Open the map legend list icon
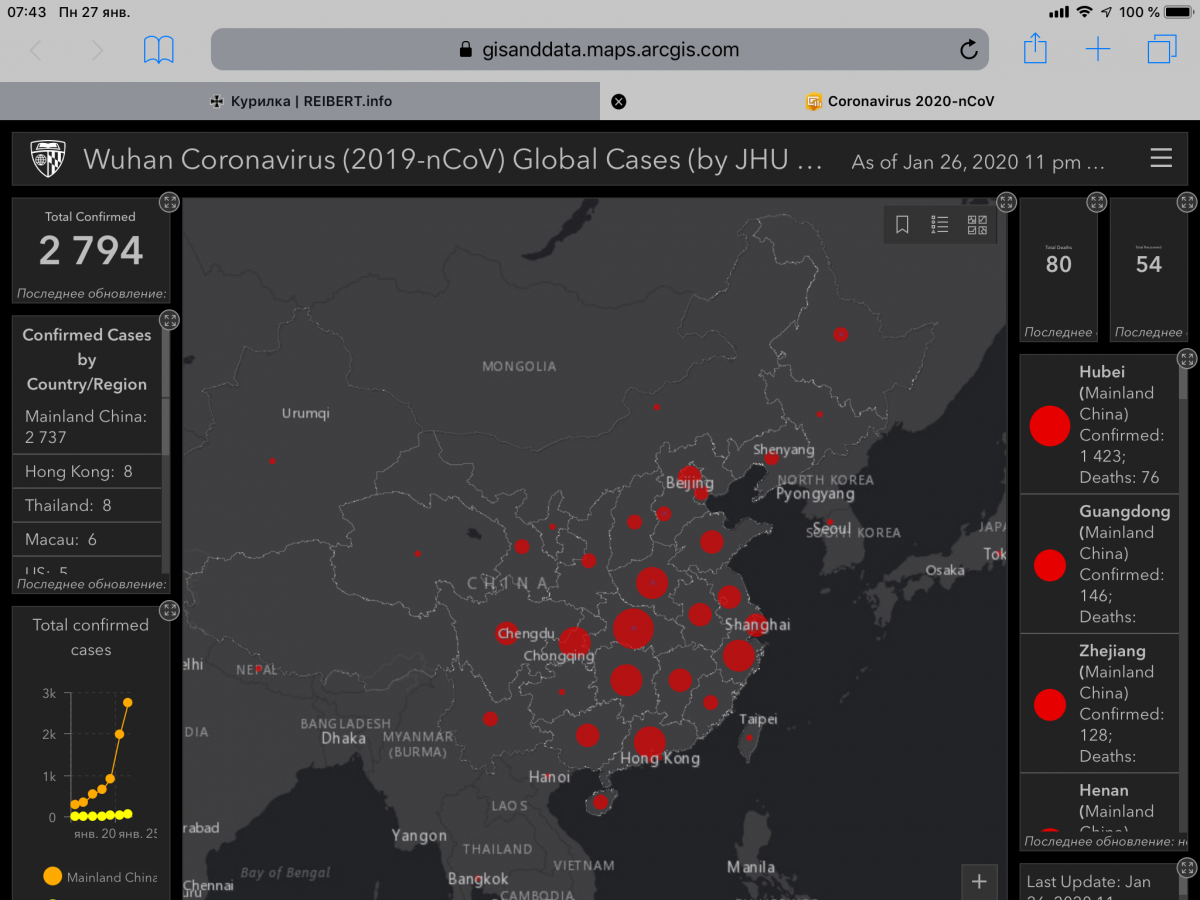 940,225
